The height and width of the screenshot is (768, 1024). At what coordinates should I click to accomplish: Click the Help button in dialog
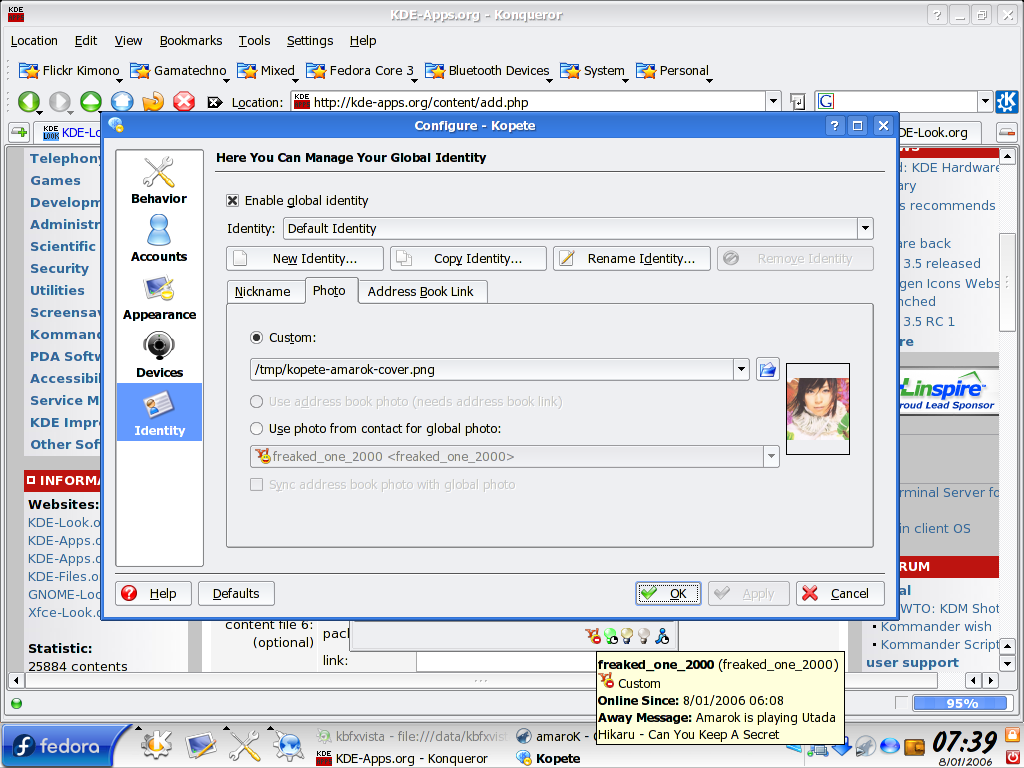click(x=153, y=594)
